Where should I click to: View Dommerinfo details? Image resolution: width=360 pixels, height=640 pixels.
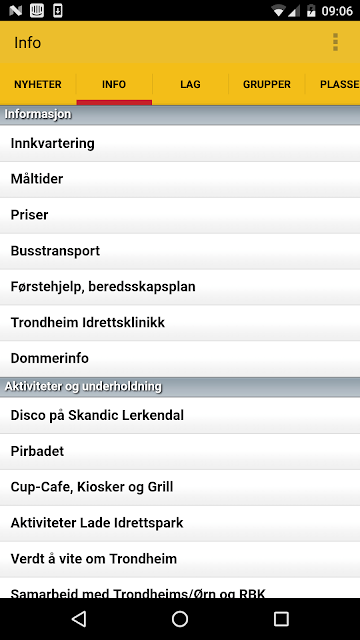click(180, 358)
